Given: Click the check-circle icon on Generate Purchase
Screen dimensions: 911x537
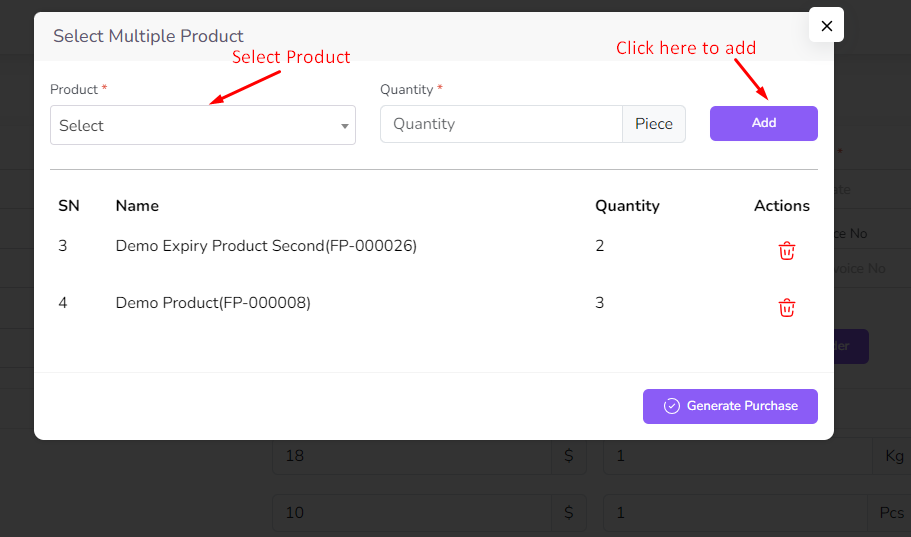Looking at the screenshot, I should [x=672, y=406].
